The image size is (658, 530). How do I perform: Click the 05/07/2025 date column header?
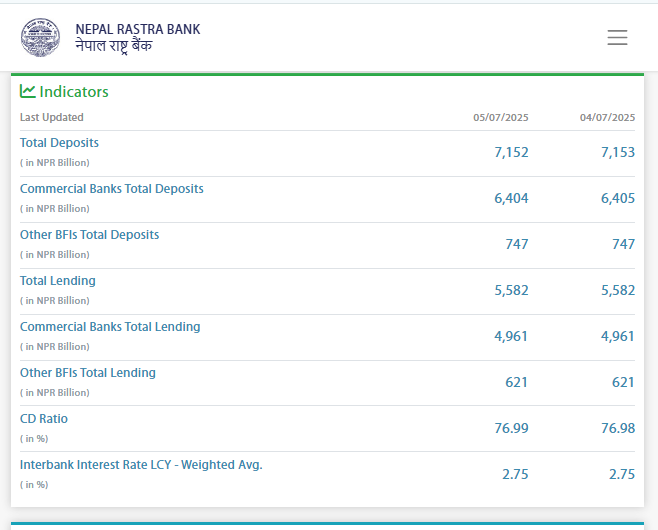pyautogui.click(x=500, y=118)
